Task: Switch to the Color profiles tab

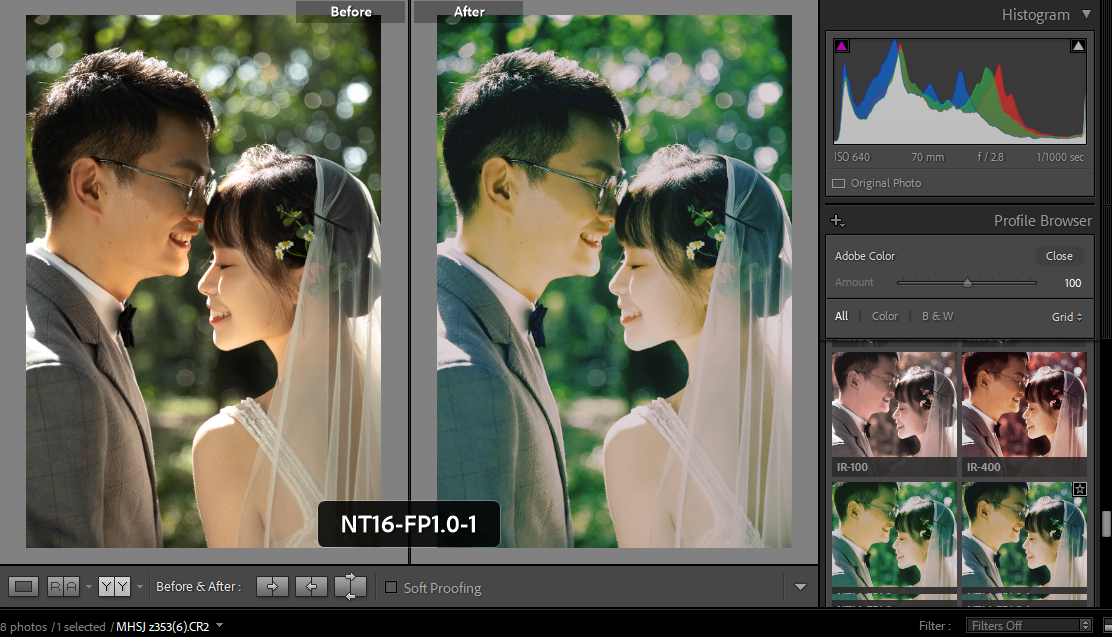Action: (x=885, y=316)
